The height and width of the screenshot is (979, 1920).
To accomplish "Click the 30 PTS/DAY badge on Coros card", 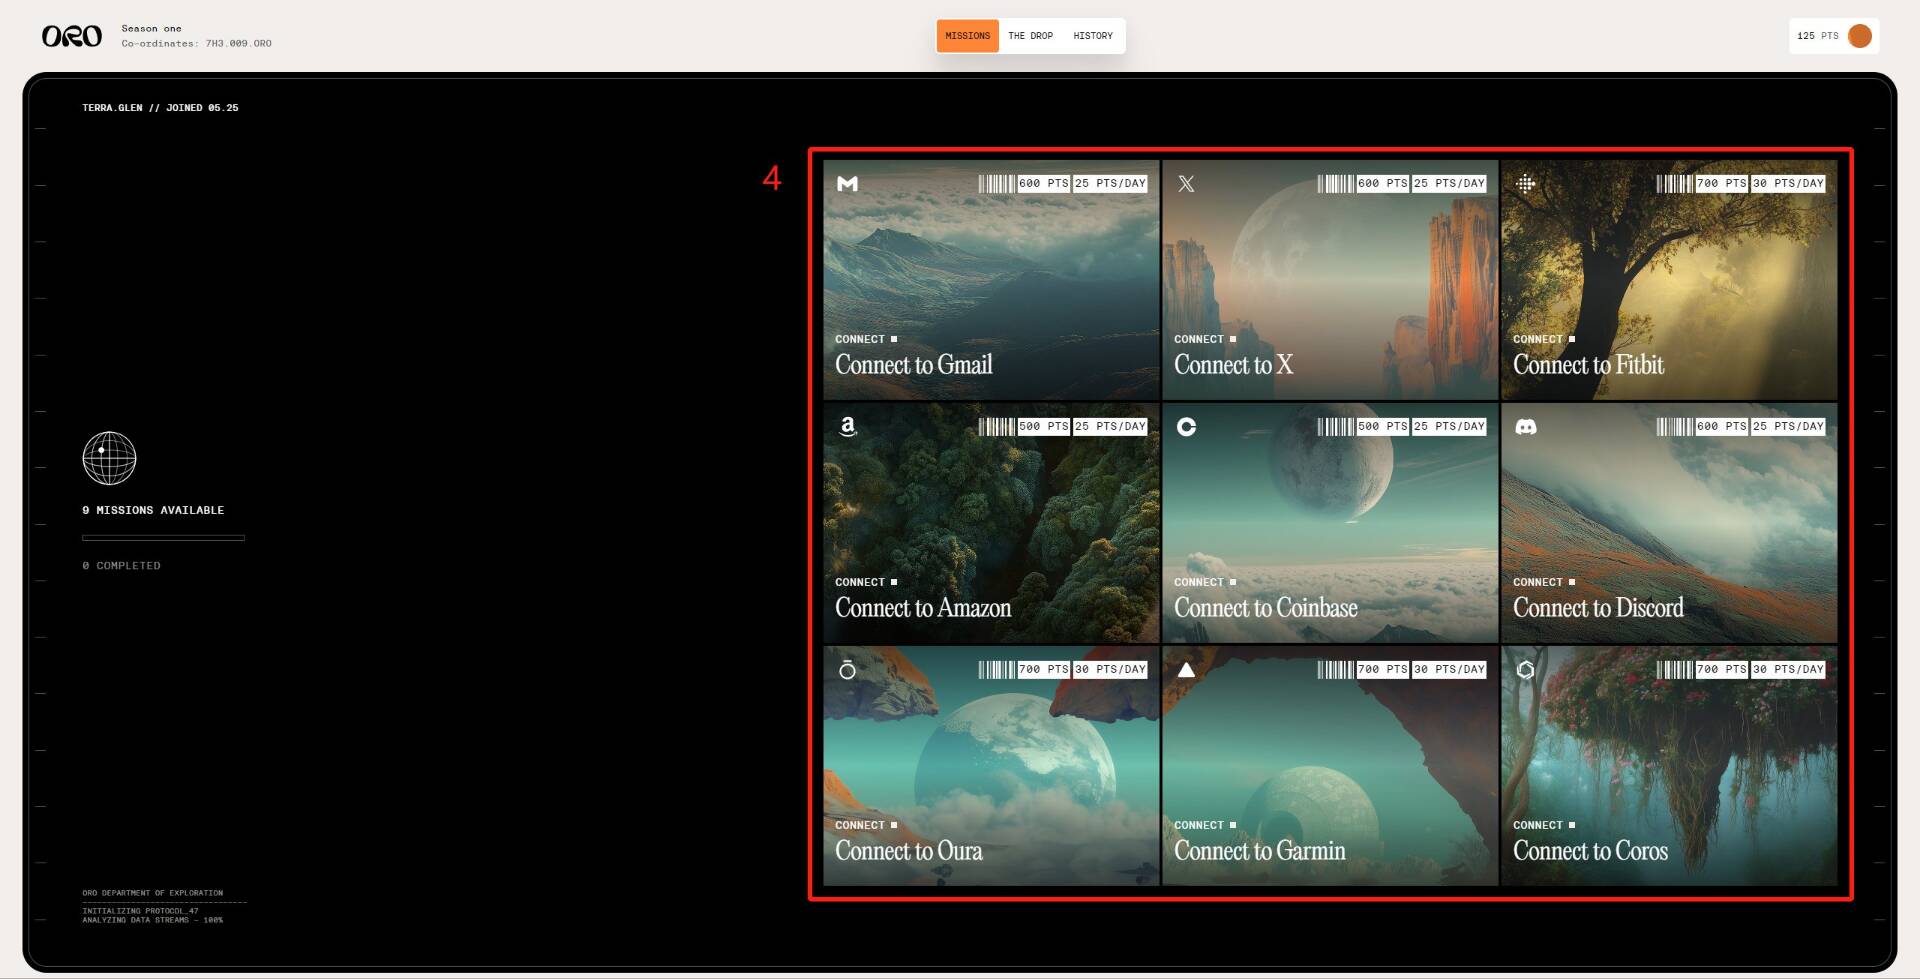I will coord(1788,670).
